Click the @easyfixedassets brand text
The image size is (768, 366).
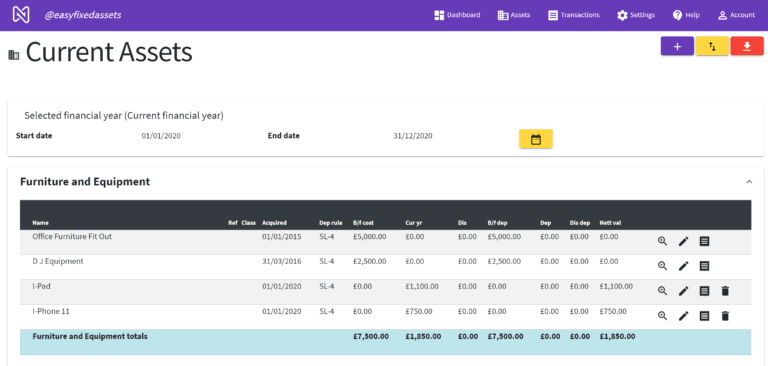[83, 15]
